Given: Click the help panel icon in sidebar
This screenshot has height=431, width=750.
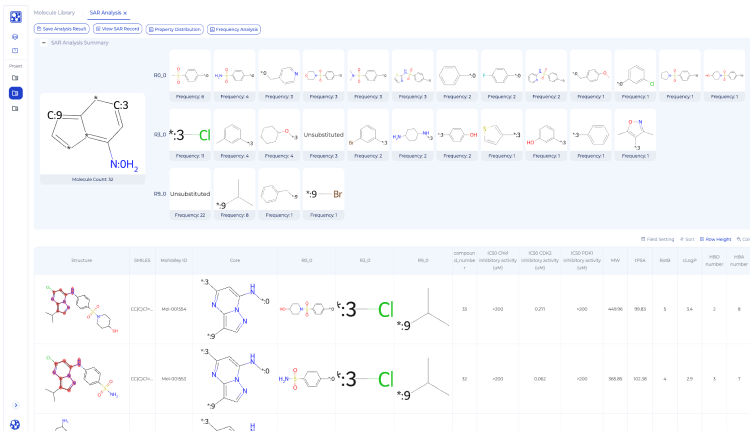Looking at the screenshot, I should point(15,51).
